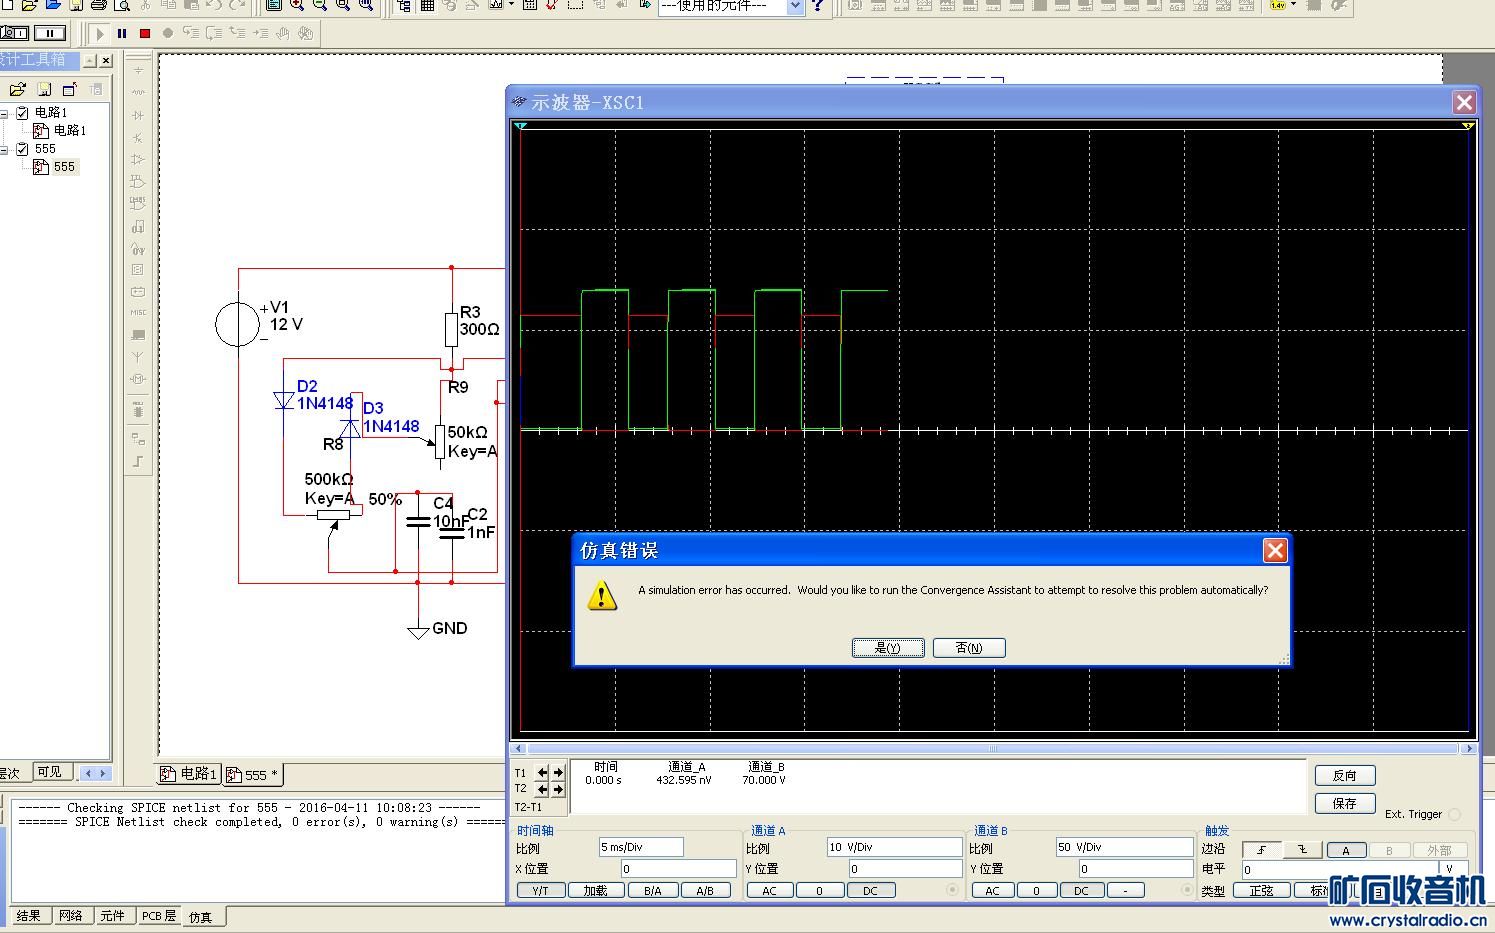
Task: Set channel B coupling to AC
Action: [x=993, y=890]
